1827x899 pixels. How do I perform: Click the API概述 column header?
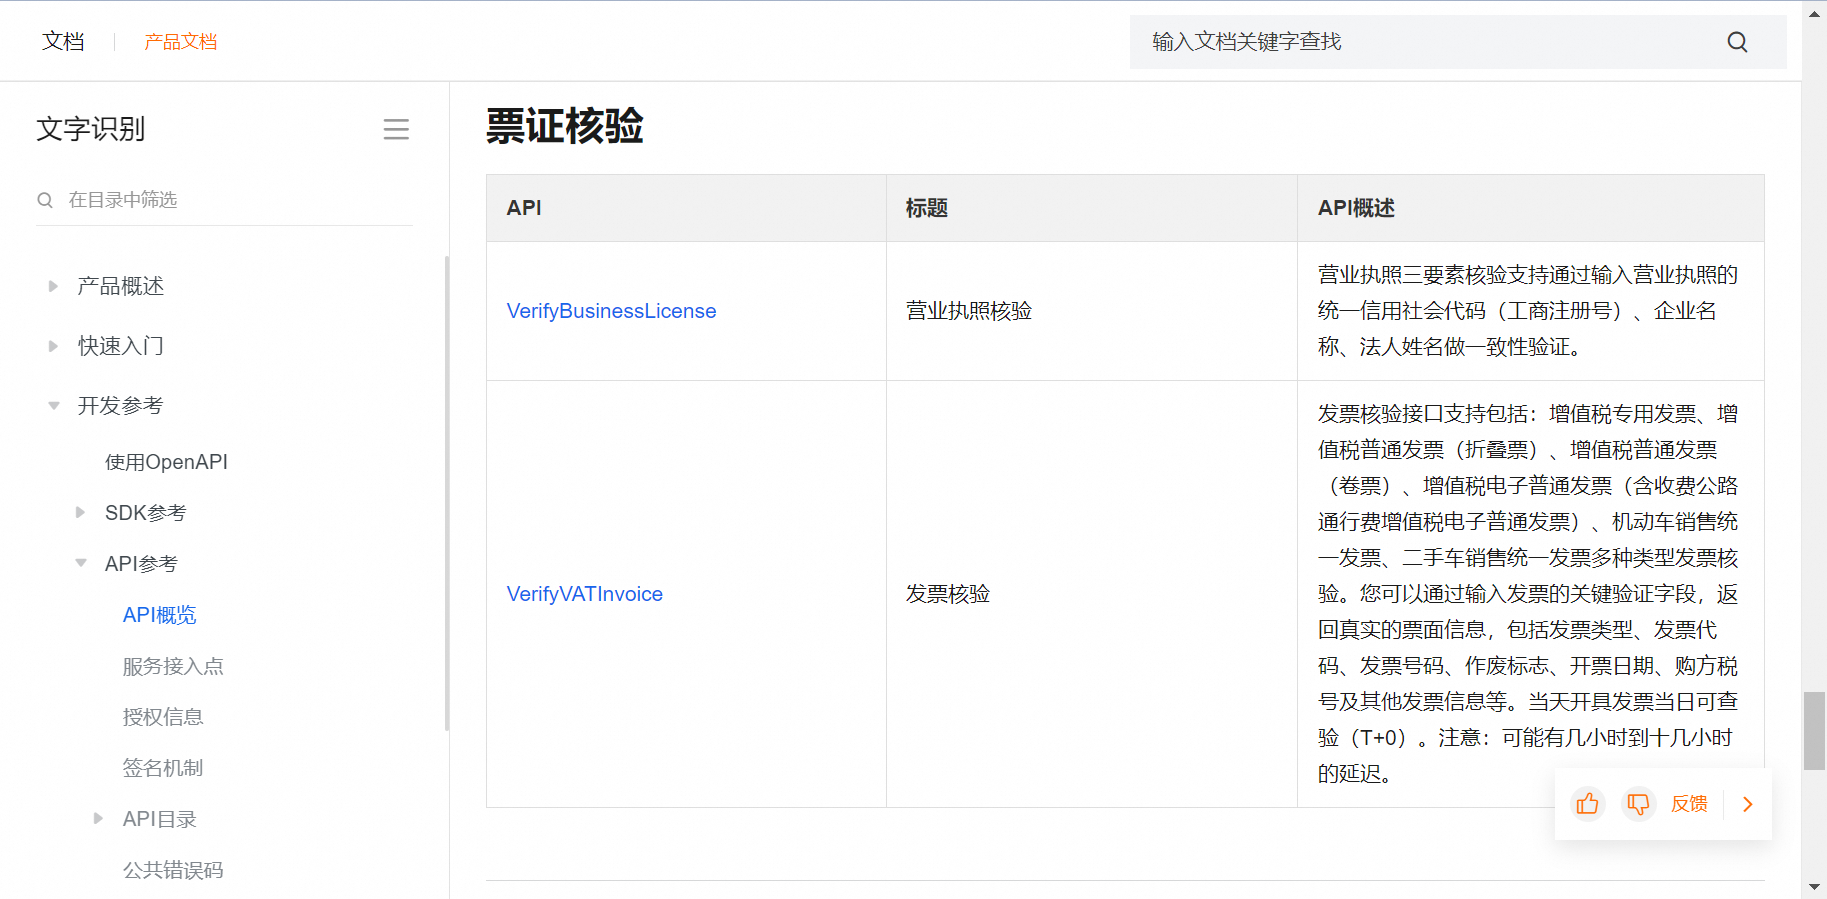pos(1531,208)
